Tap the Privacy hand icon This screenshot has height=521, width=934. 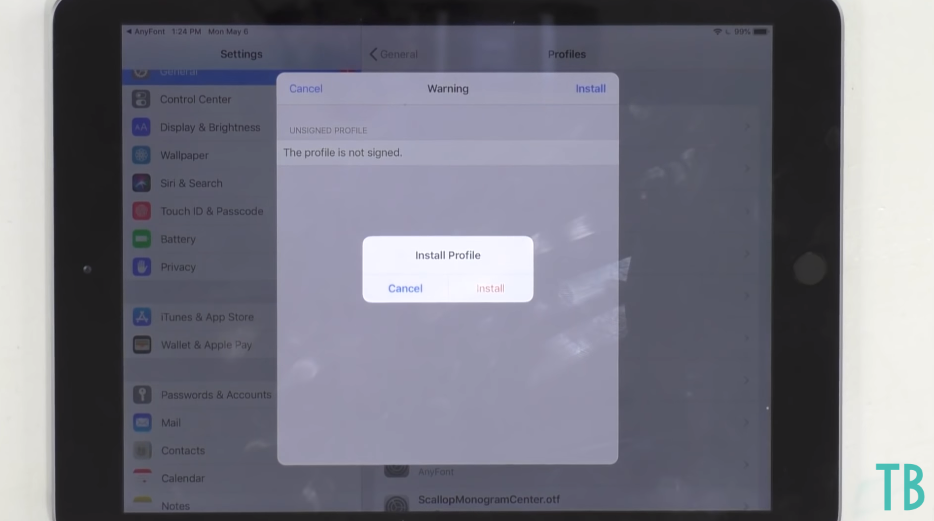[142, 267]
